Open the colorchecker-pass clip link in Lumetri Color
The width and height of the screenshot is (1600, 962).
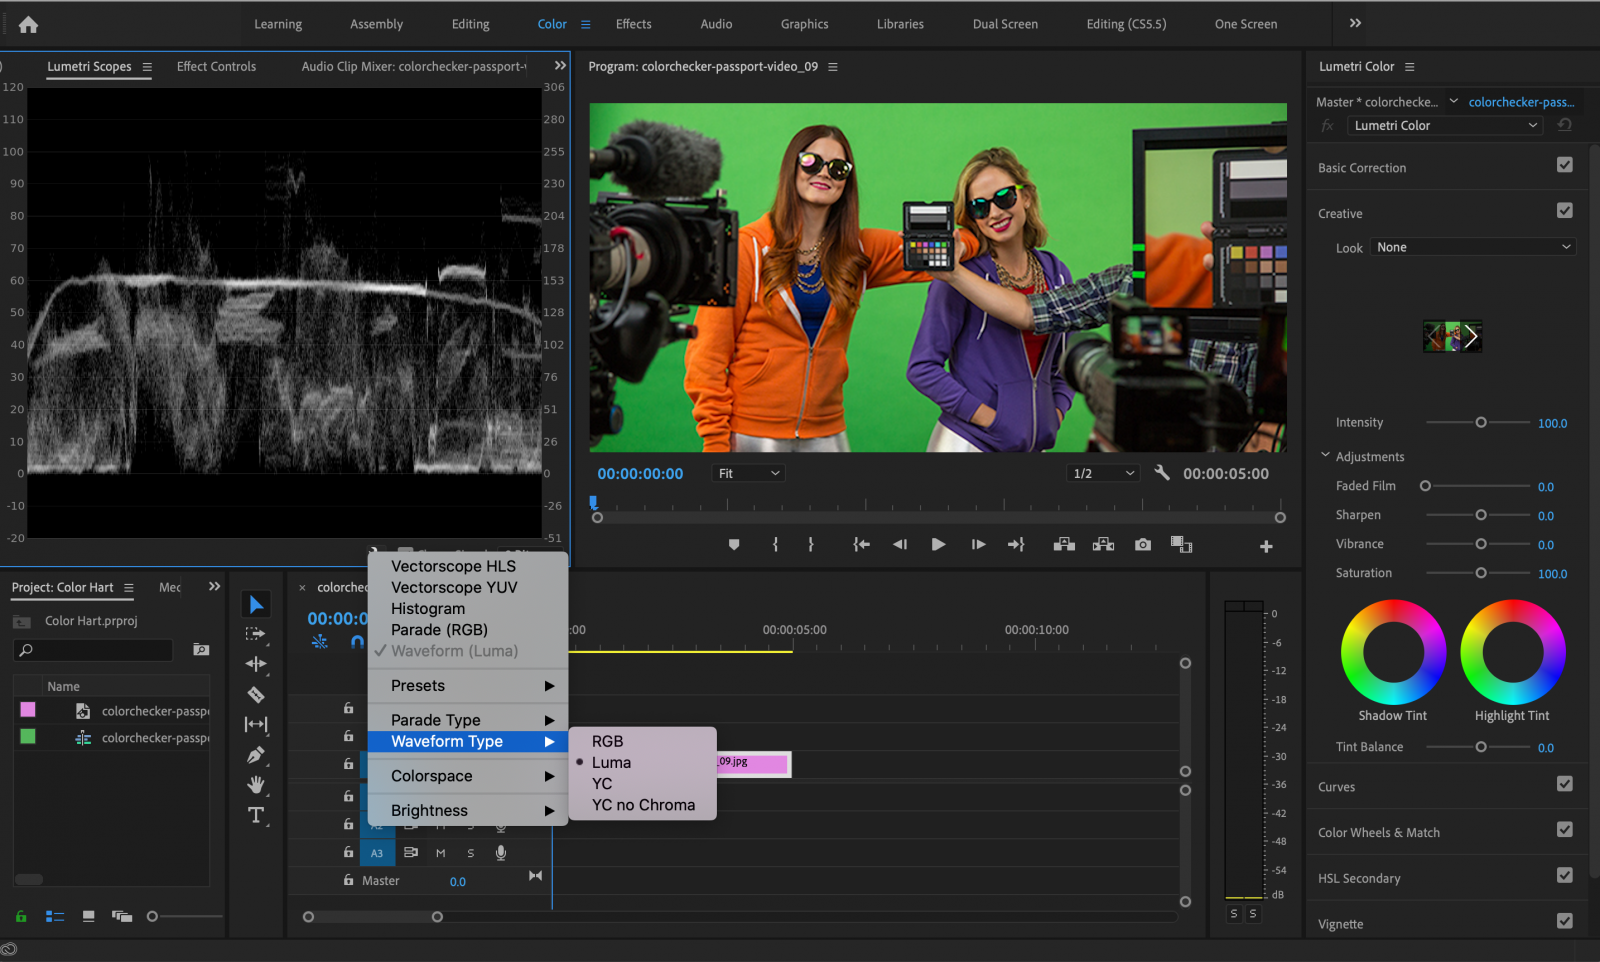1521,101
